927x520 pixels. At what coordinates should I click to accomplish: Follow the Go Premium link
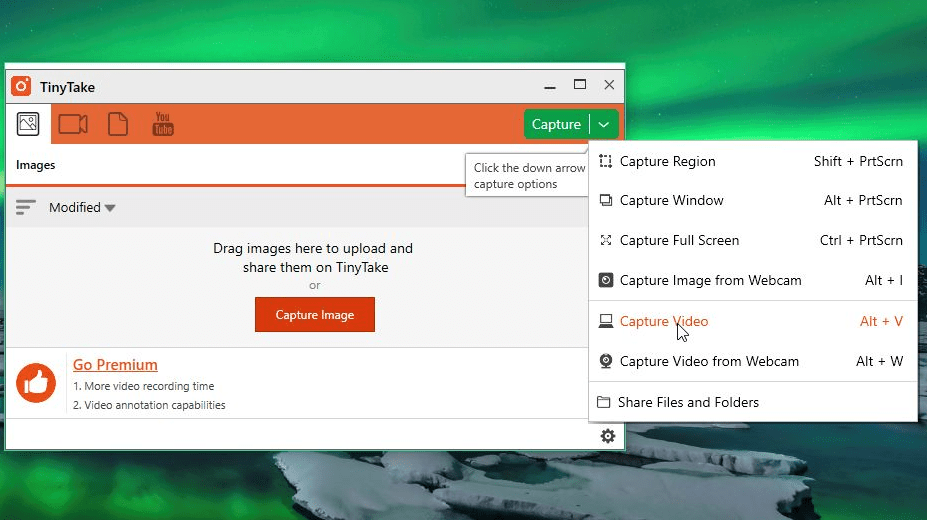115,365
